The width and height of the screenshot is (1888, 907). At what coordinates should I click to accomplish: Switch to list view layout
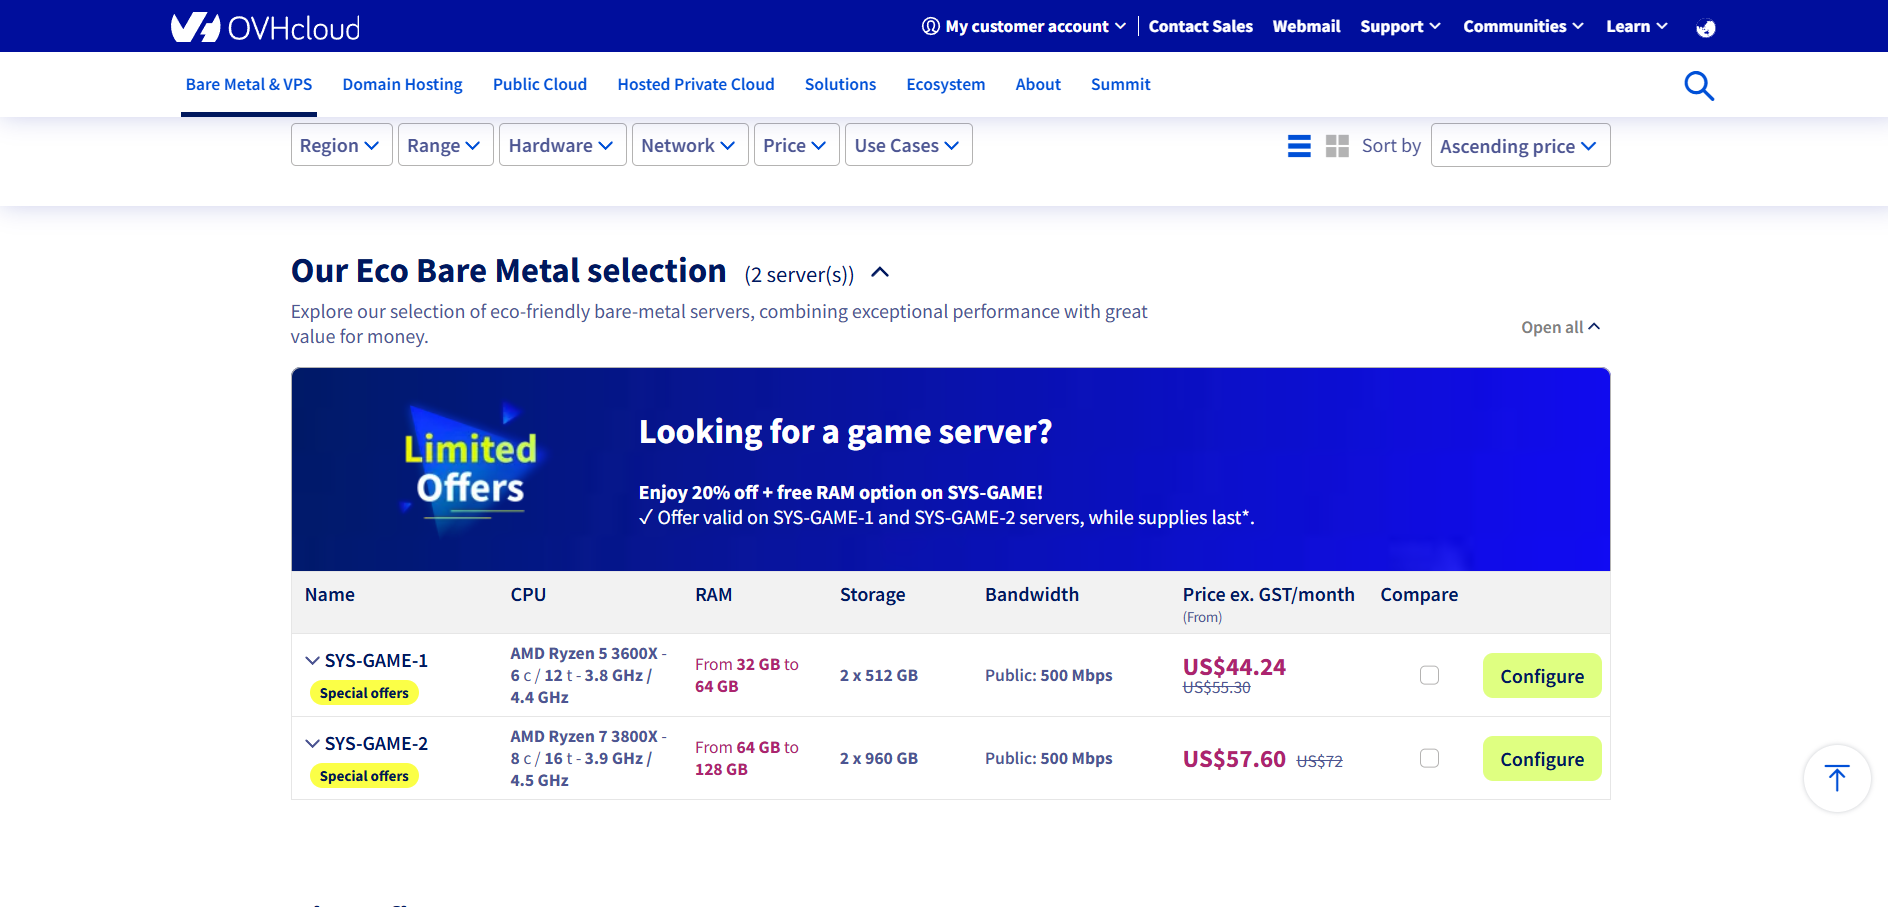tap(1299, 146)
